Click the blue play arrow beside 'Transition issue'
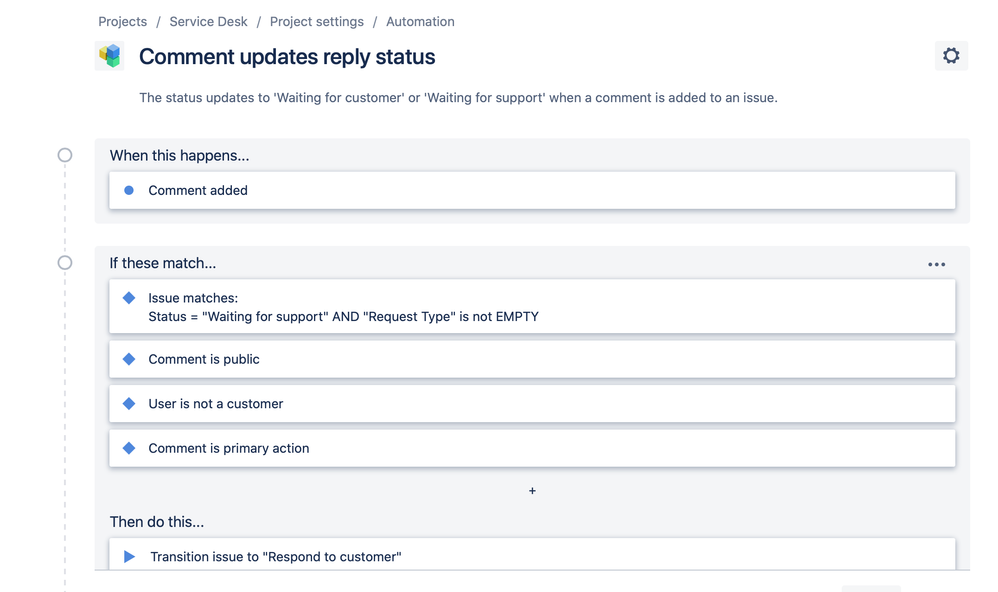The image size is (998, 592). [129, 556]
